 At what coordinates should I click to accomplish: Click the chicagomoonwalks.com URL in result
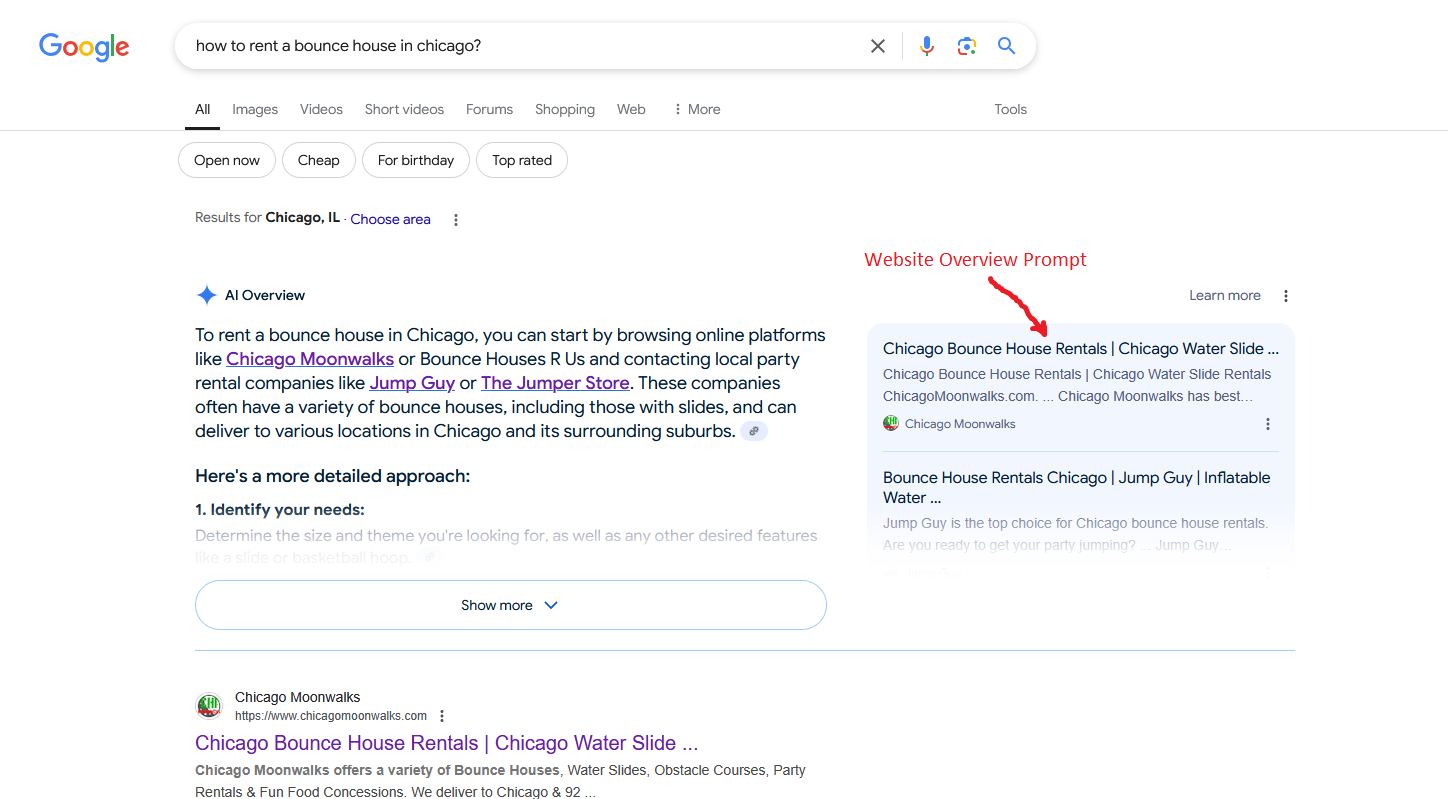(x=331, y=716)
